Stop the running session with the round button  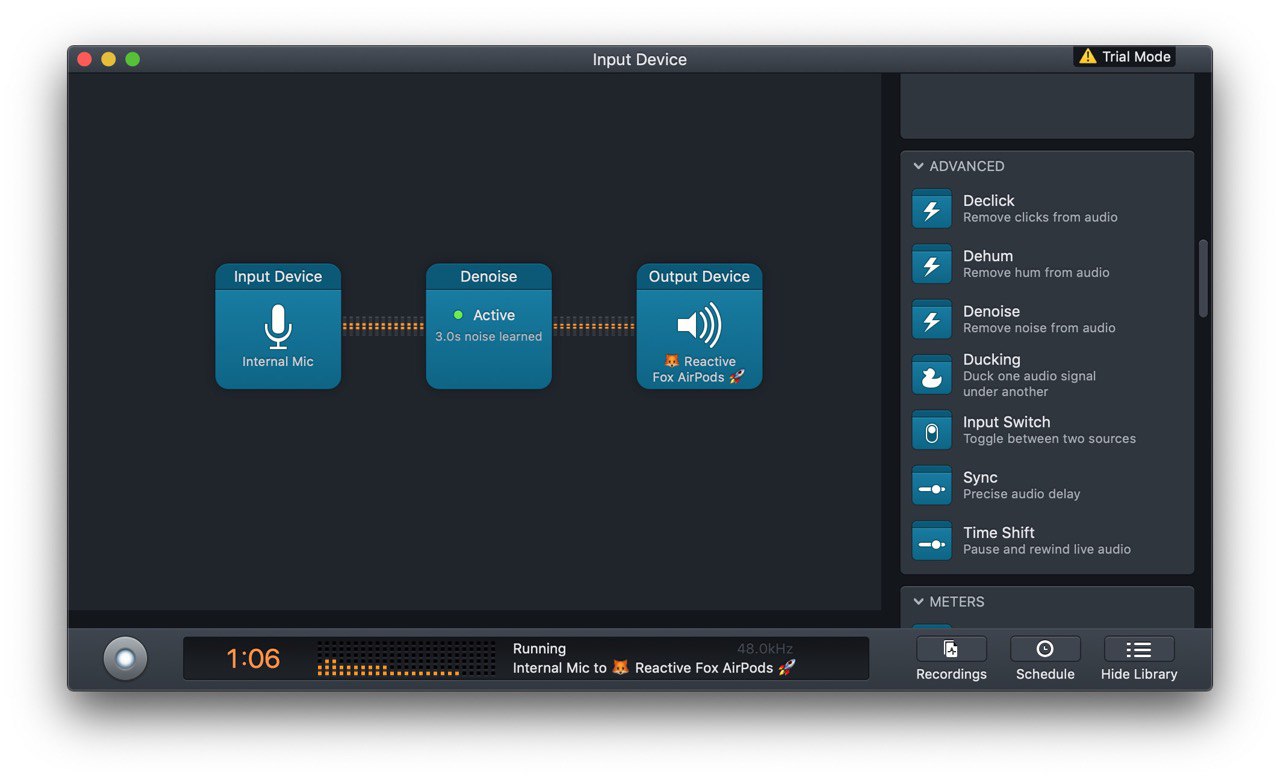pos(125,659)
